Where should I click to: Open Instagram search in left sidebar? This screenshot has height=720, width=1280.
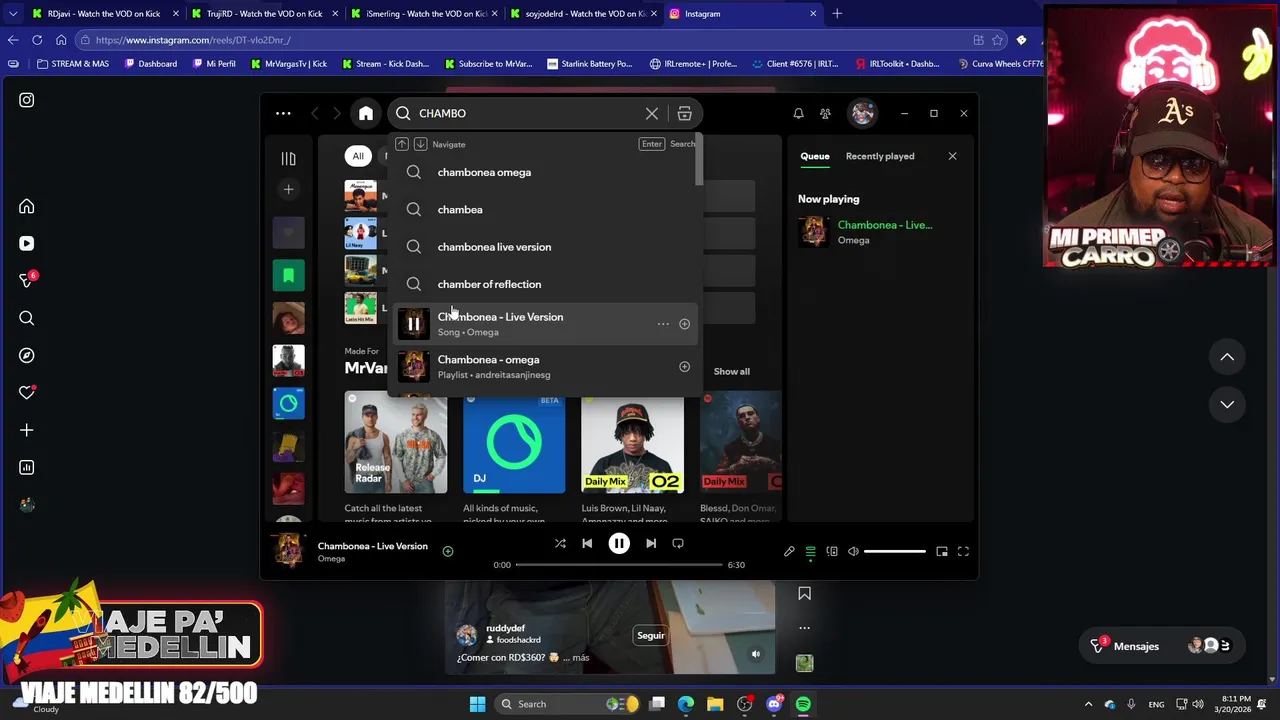click(x=27, y=318)
